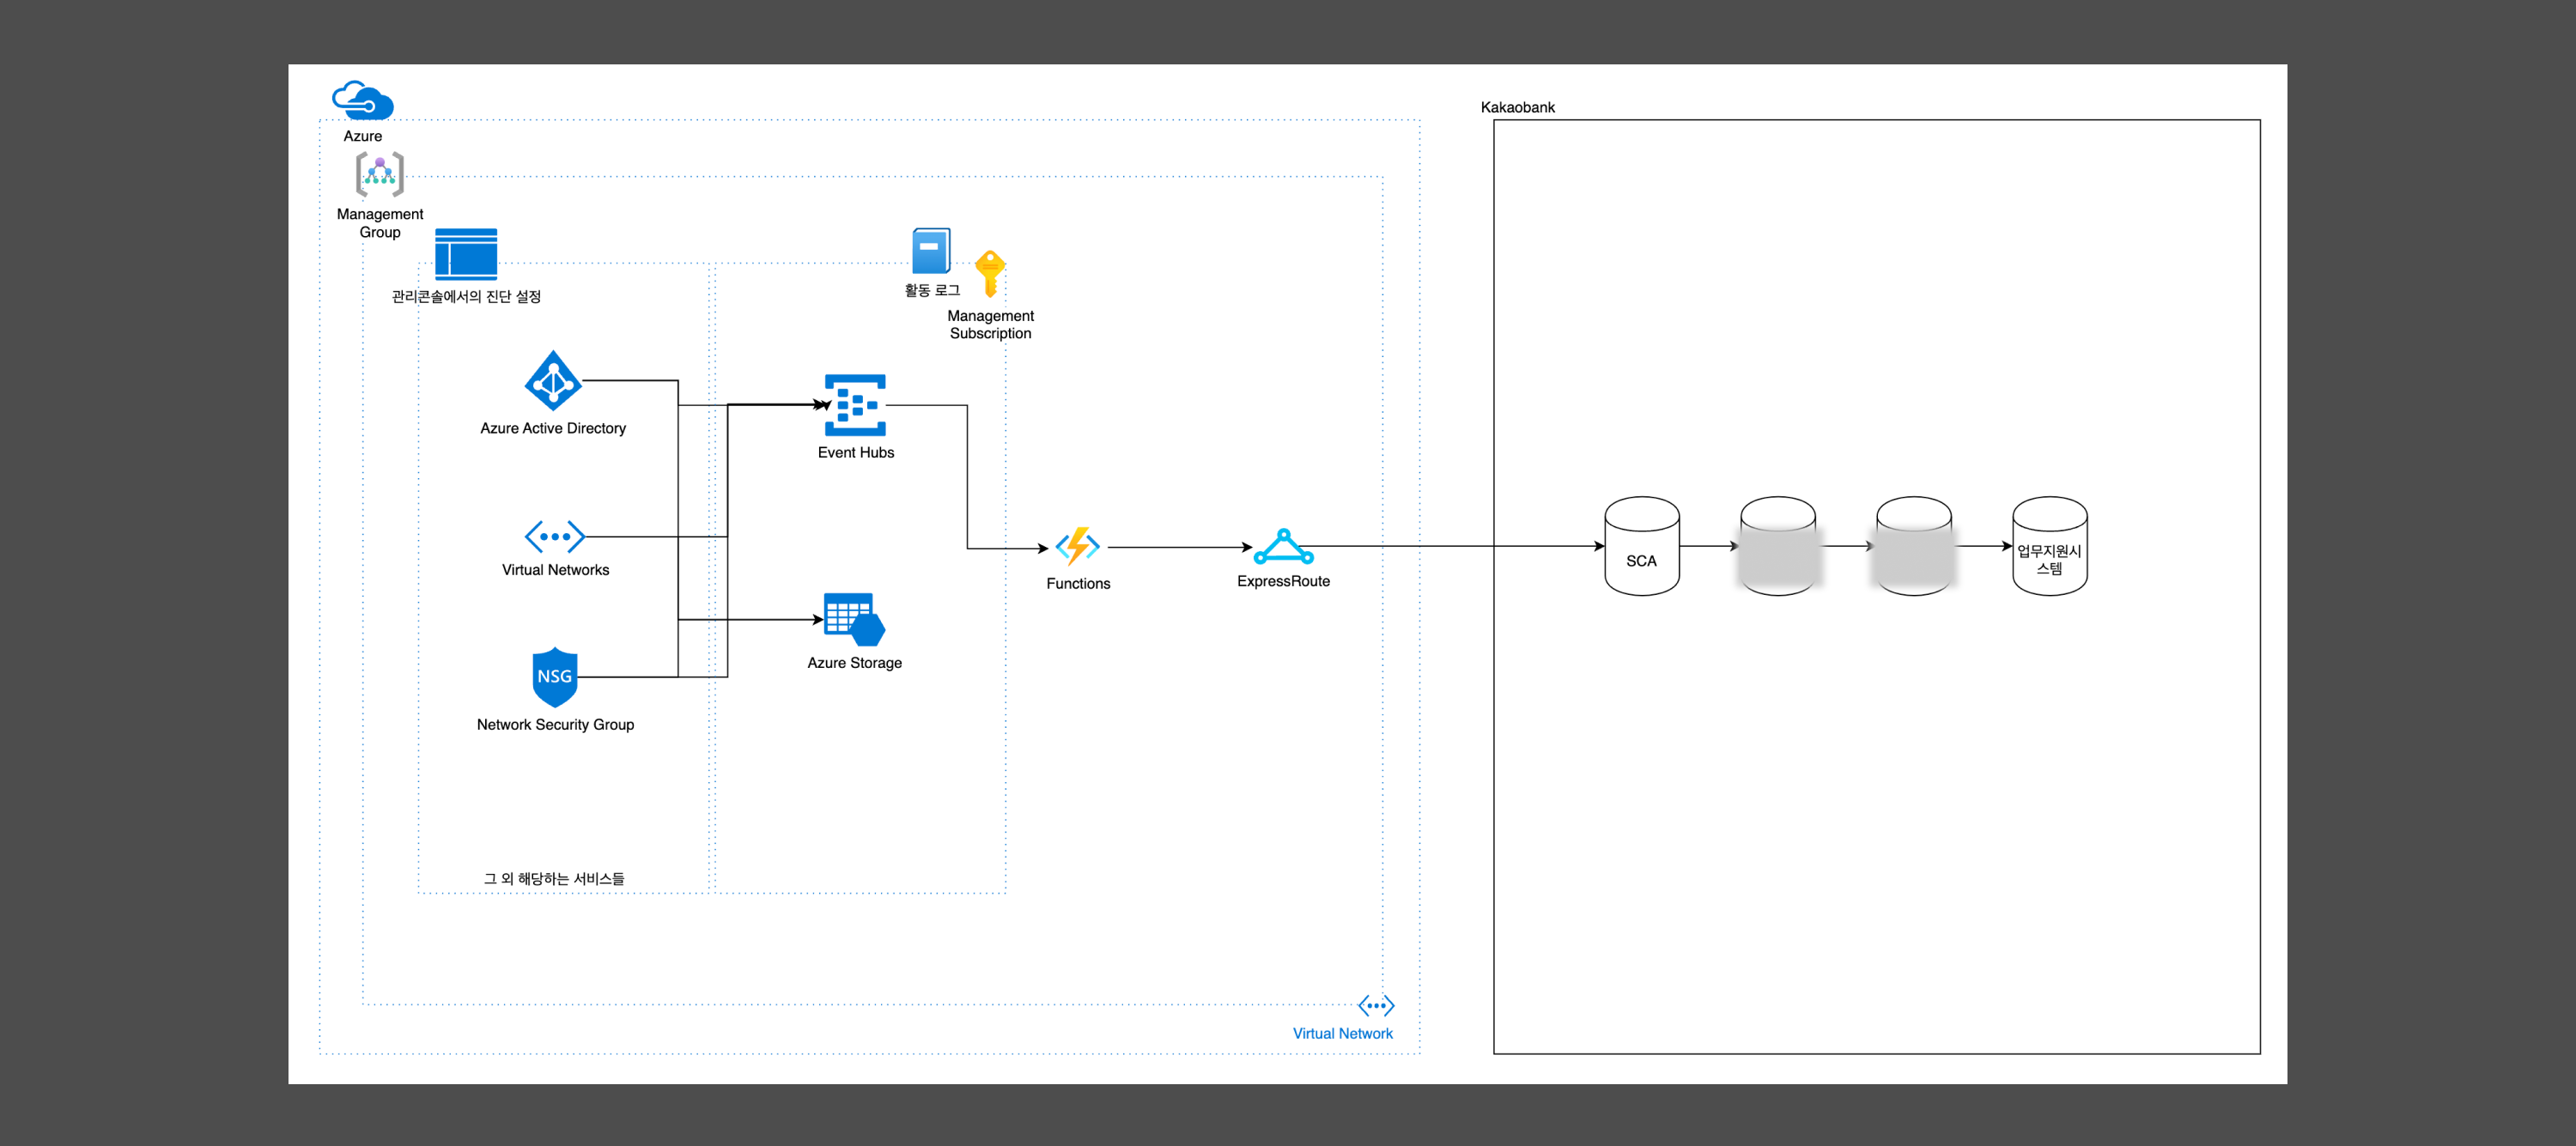Screen dimensions: 2576x1146
Task: Select the diagnostic settings console icon
Action: [x=466, y=254]
